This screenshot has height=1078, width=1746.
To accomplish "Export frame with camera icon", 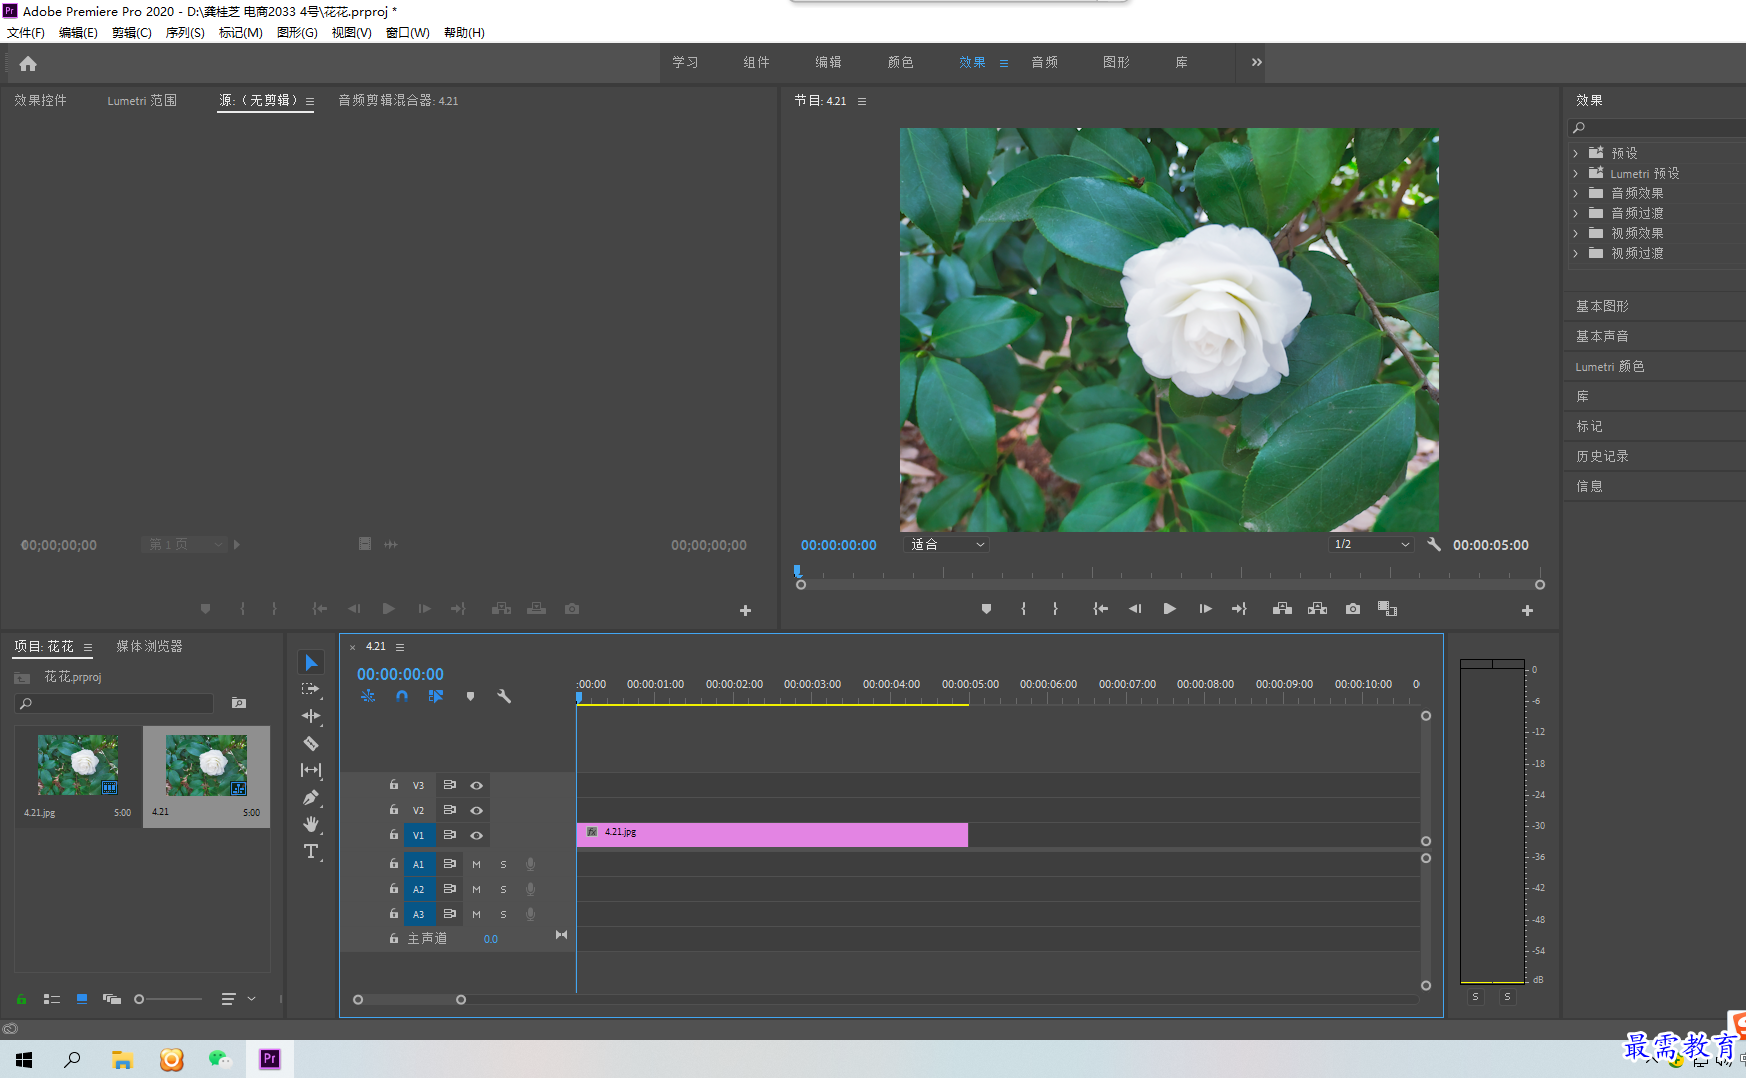I will [1353, 609].
